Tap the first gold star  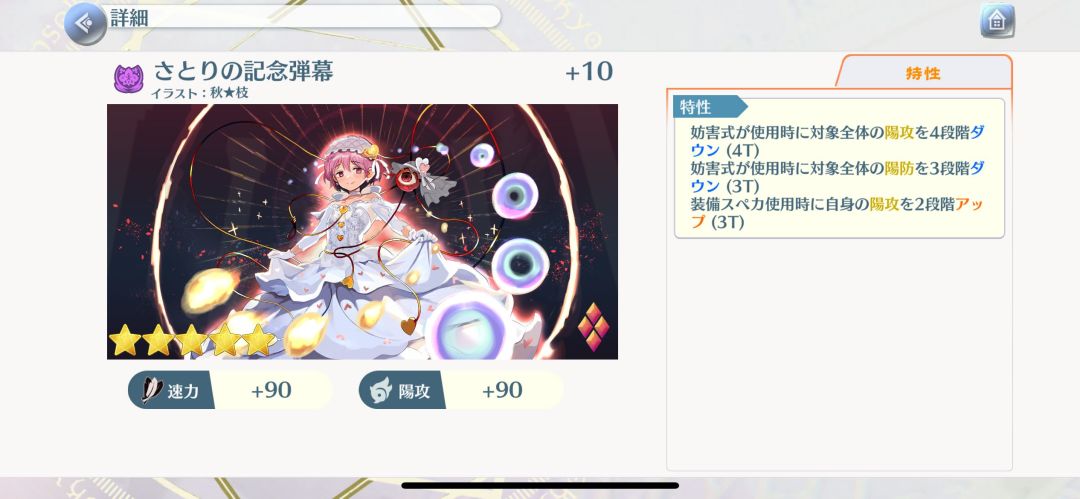pos(125,340)
